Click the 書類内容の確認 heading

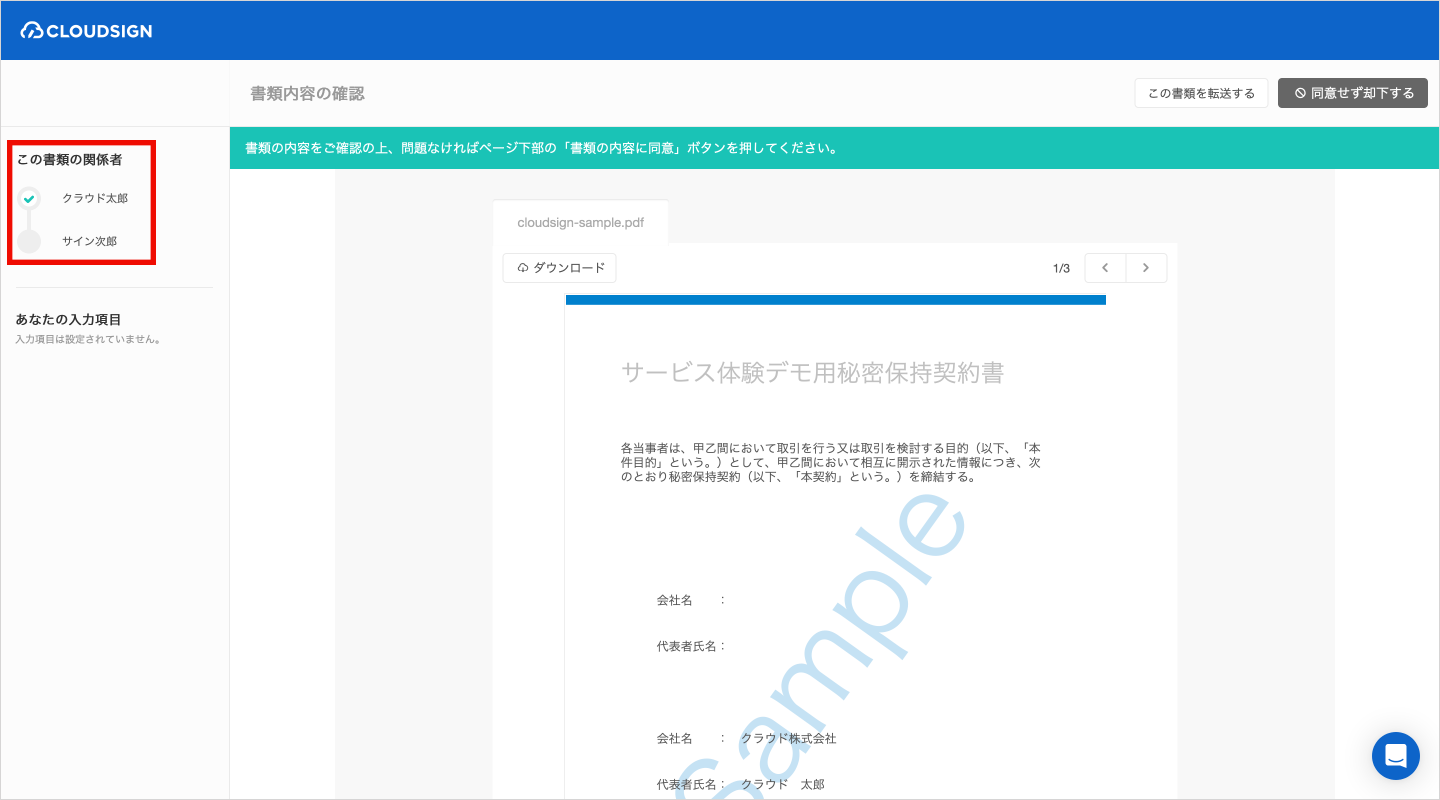coord(307,93)
